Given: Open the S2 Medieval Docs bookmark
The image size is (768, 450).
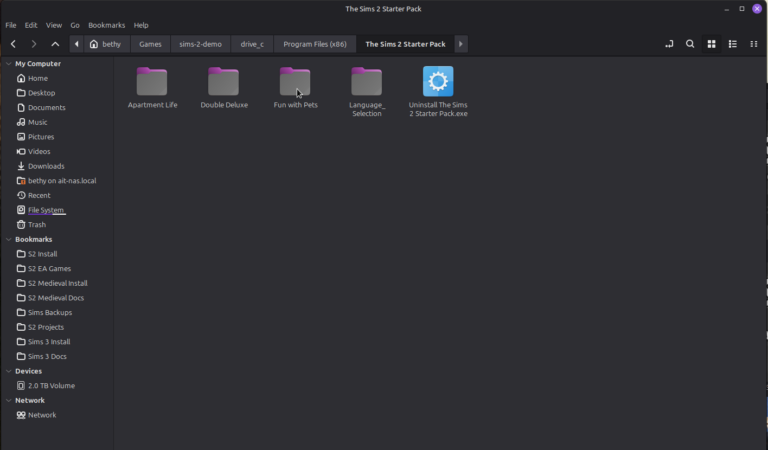Looking at the screenshot, I should pyautogui.click(x=57, y=298).
